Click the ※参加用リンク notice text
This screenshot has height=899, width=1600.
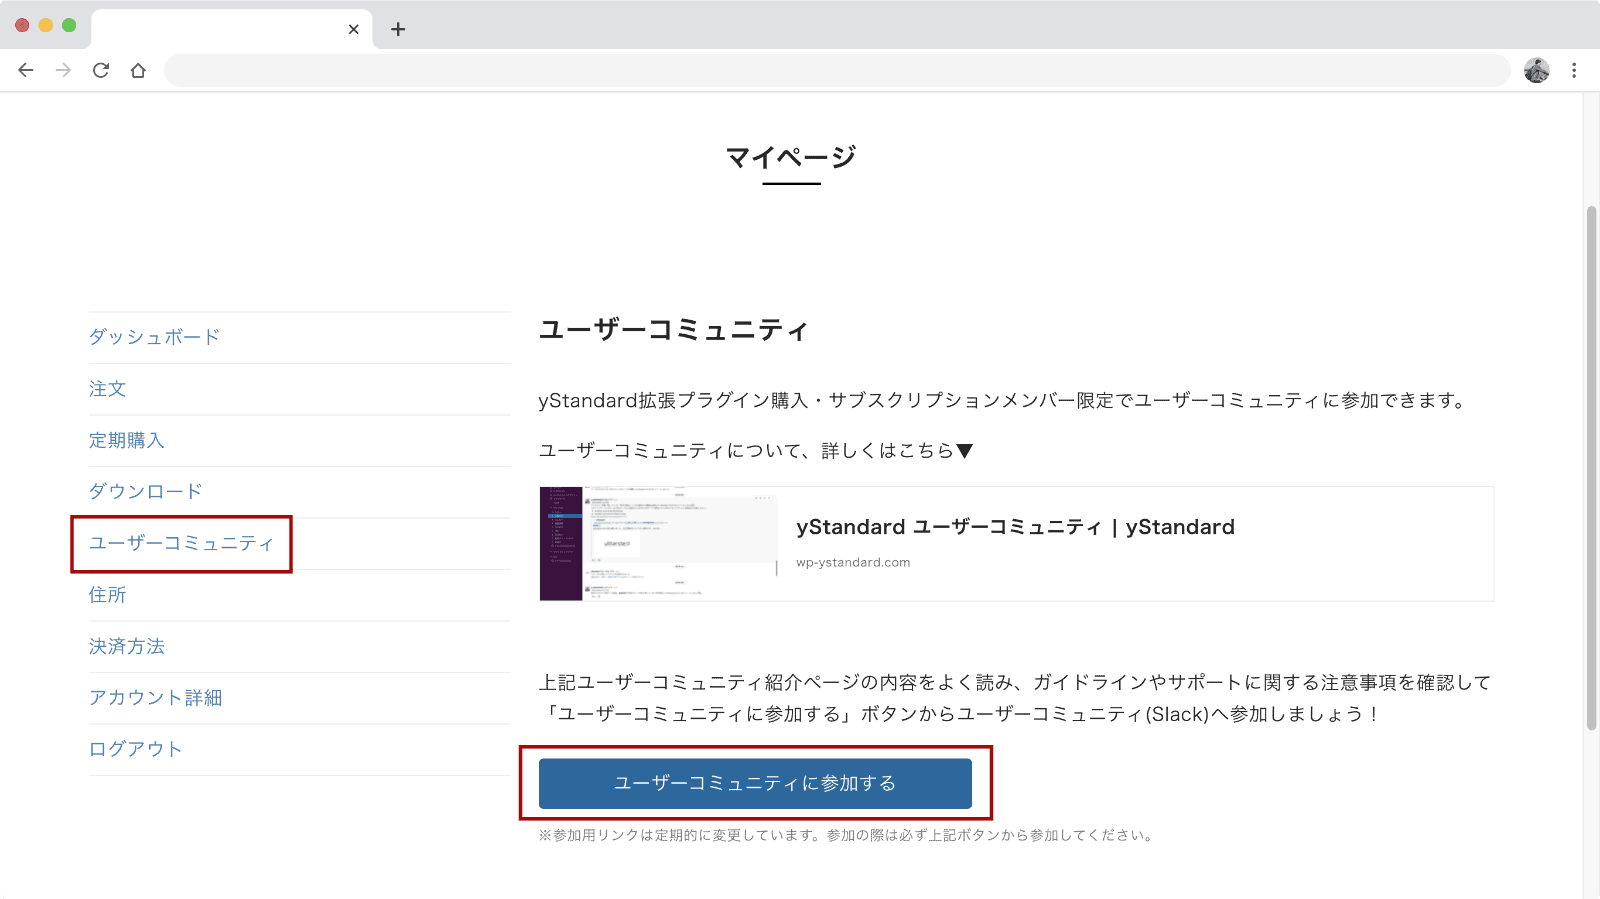(x=847, y=835)
